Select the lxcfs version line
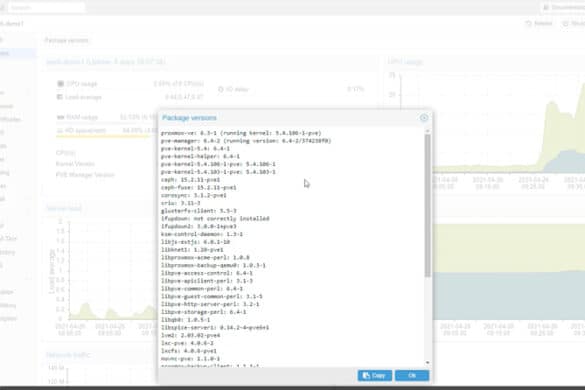 (x=189, y=351)
